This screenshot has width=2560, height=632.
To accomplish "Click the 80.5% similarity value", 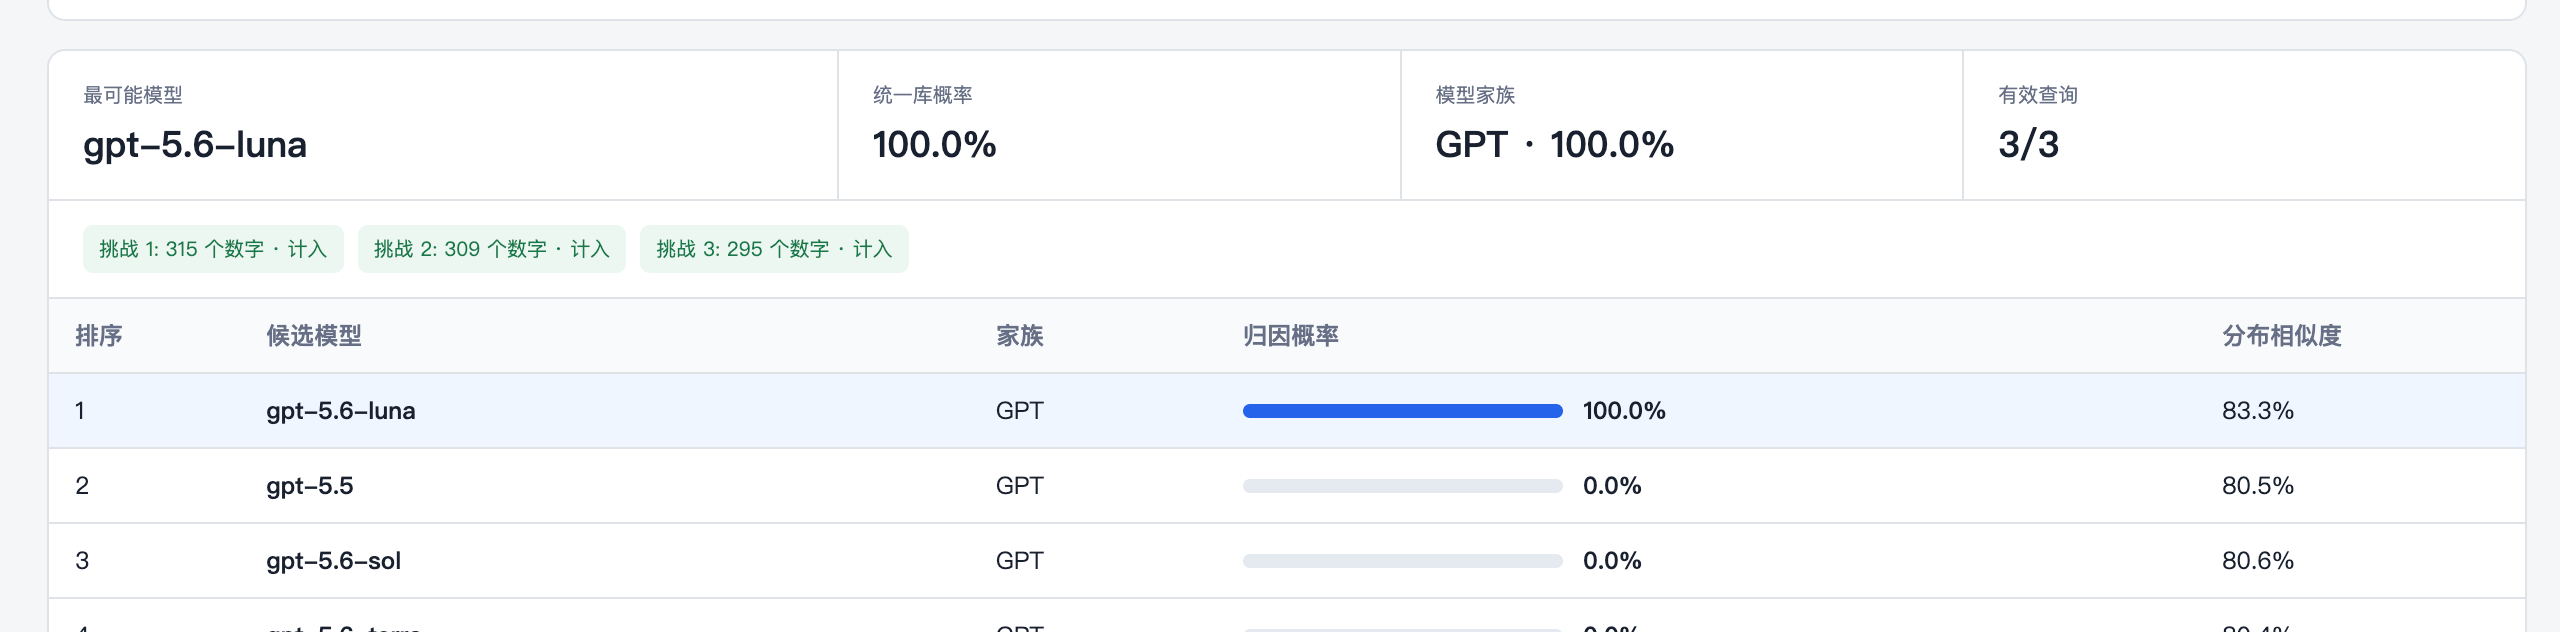I will click(2258, 486).
